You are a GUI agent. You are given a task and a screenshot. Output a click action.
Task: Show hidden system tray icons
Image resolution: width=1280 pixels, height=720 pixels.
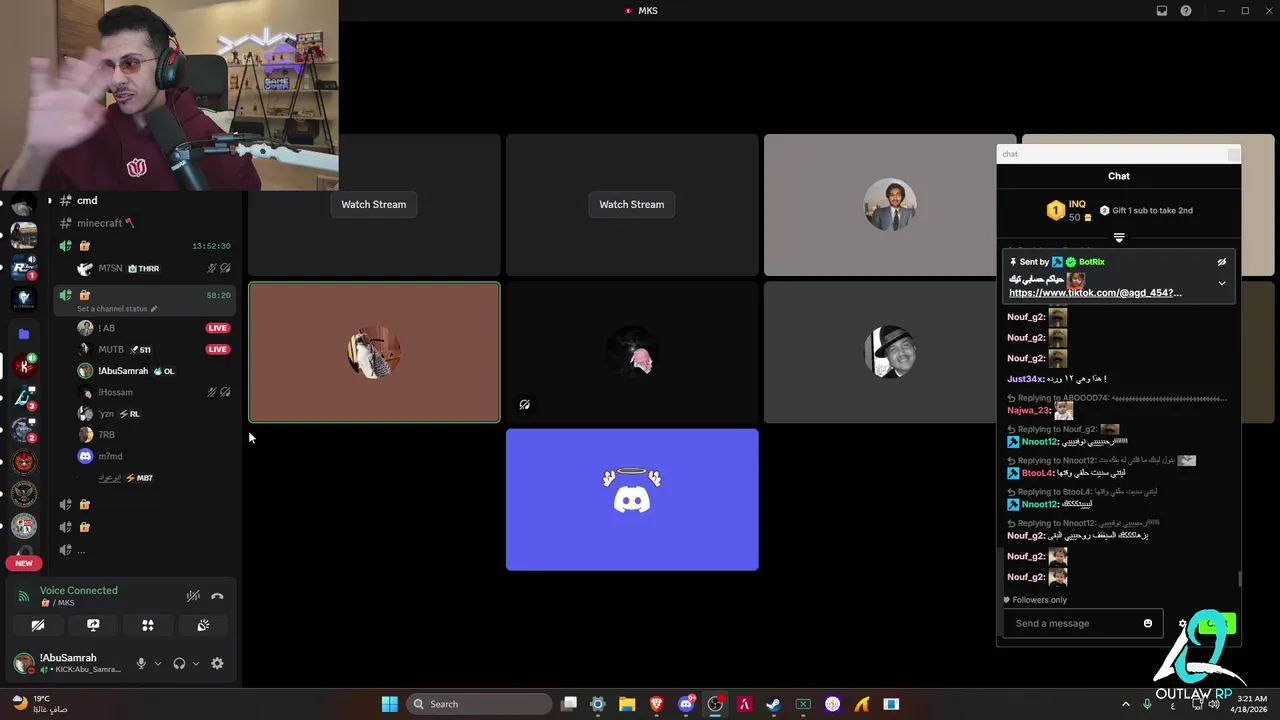point(1126,704)
